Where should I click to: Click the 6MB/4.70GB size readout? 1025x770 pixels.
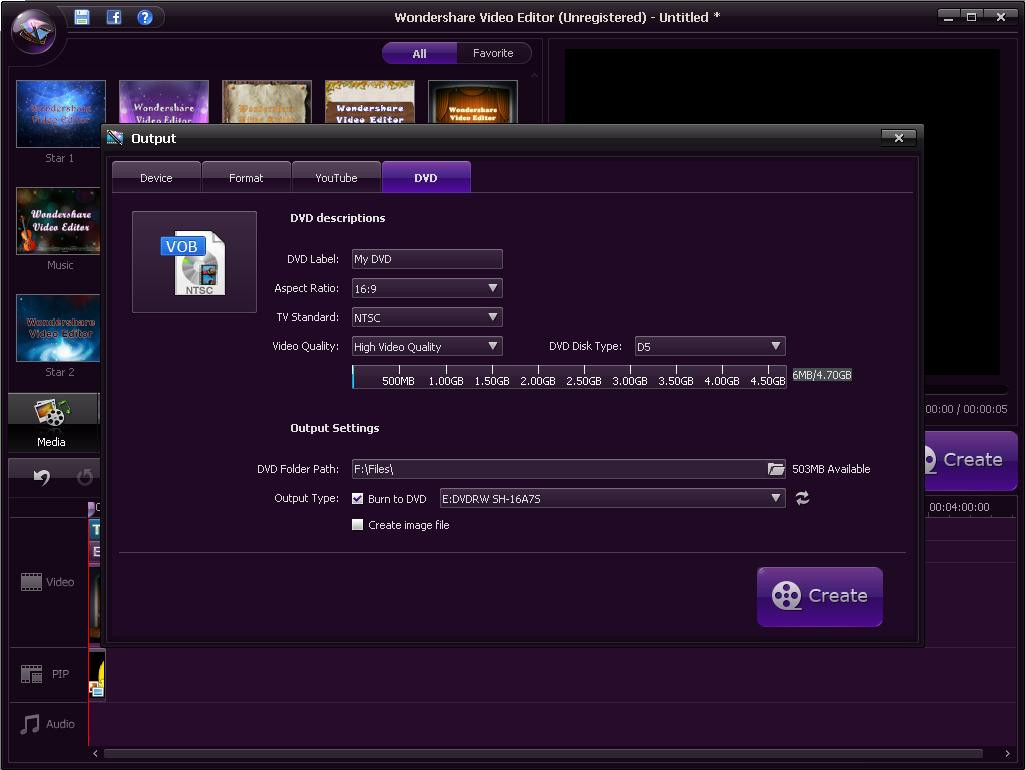point(822,375)
